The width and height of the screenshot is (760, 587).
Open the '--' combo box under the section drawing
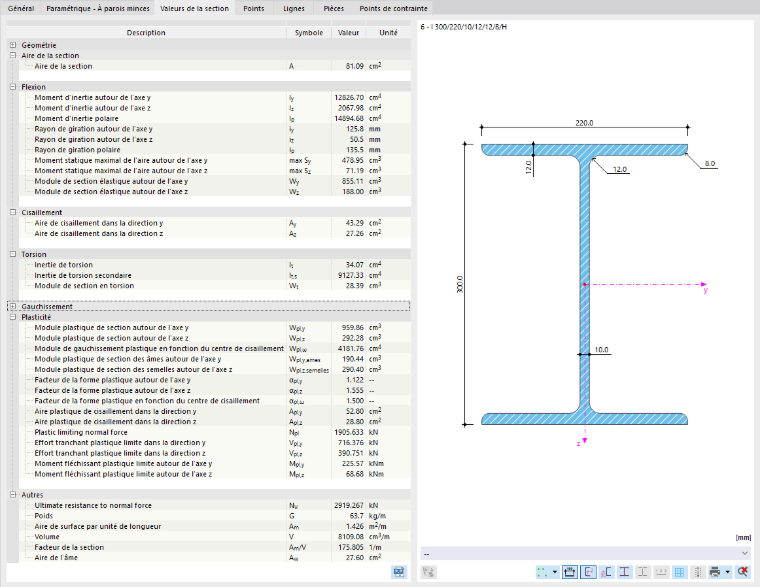coord(586,553)
